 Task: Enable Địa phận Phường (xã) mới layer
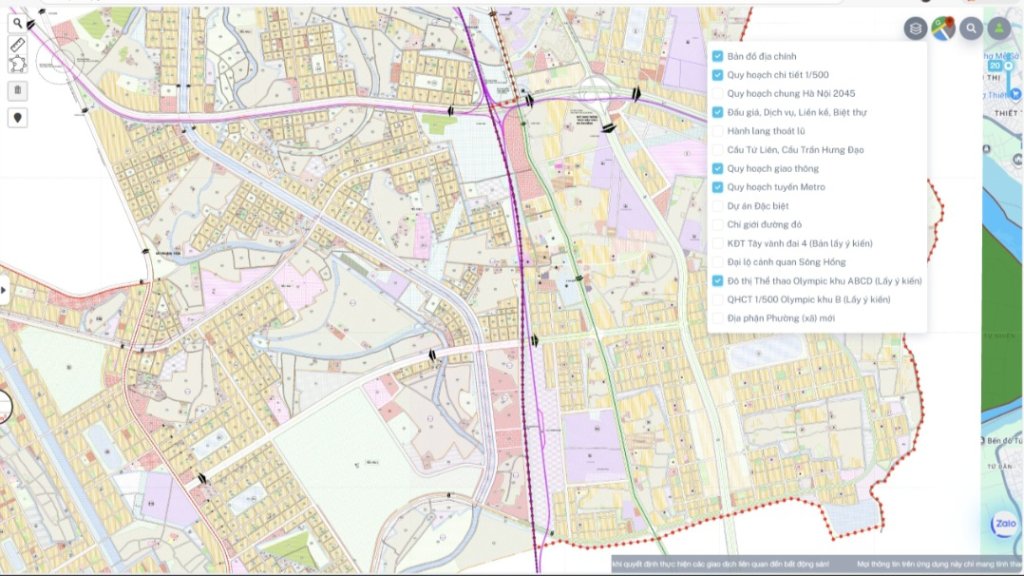[717, 318]
